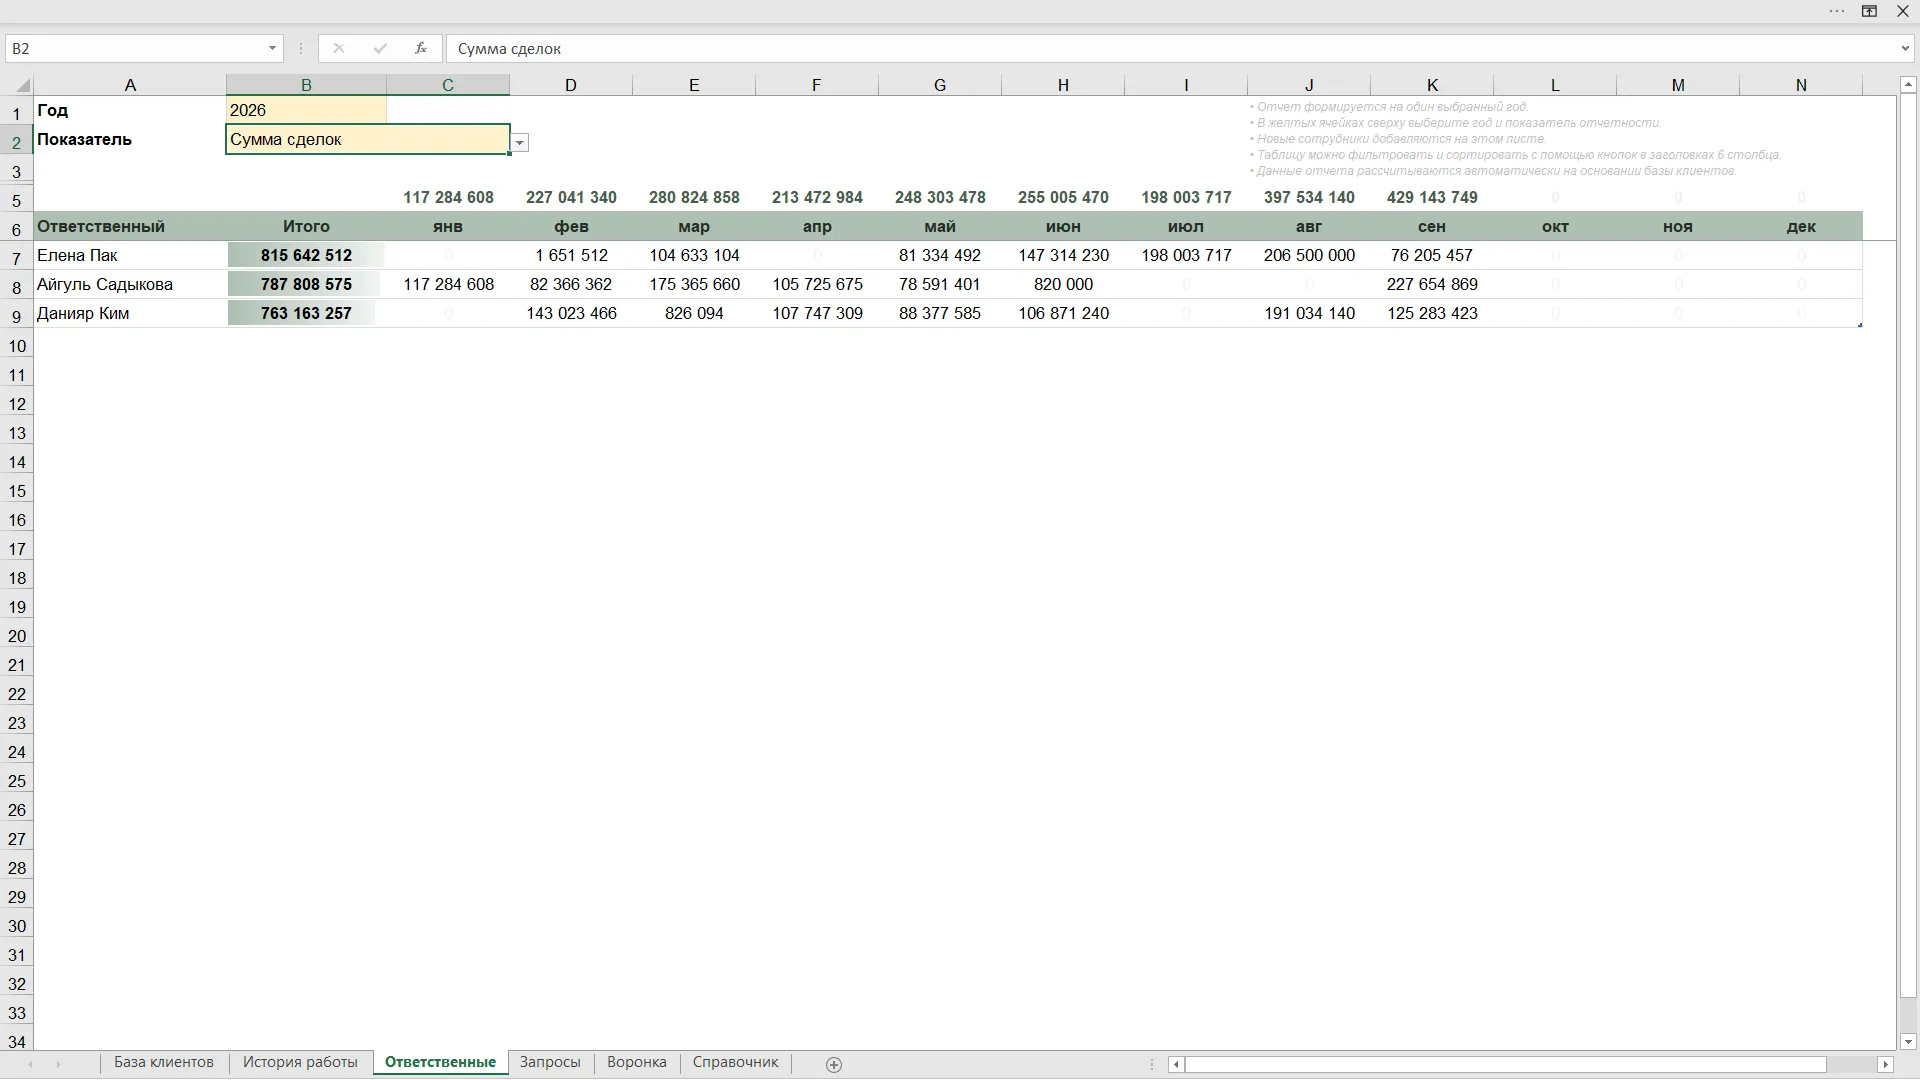Select row 7 header
Viewport: 1920px width, 1080px height.
[16, 258]
